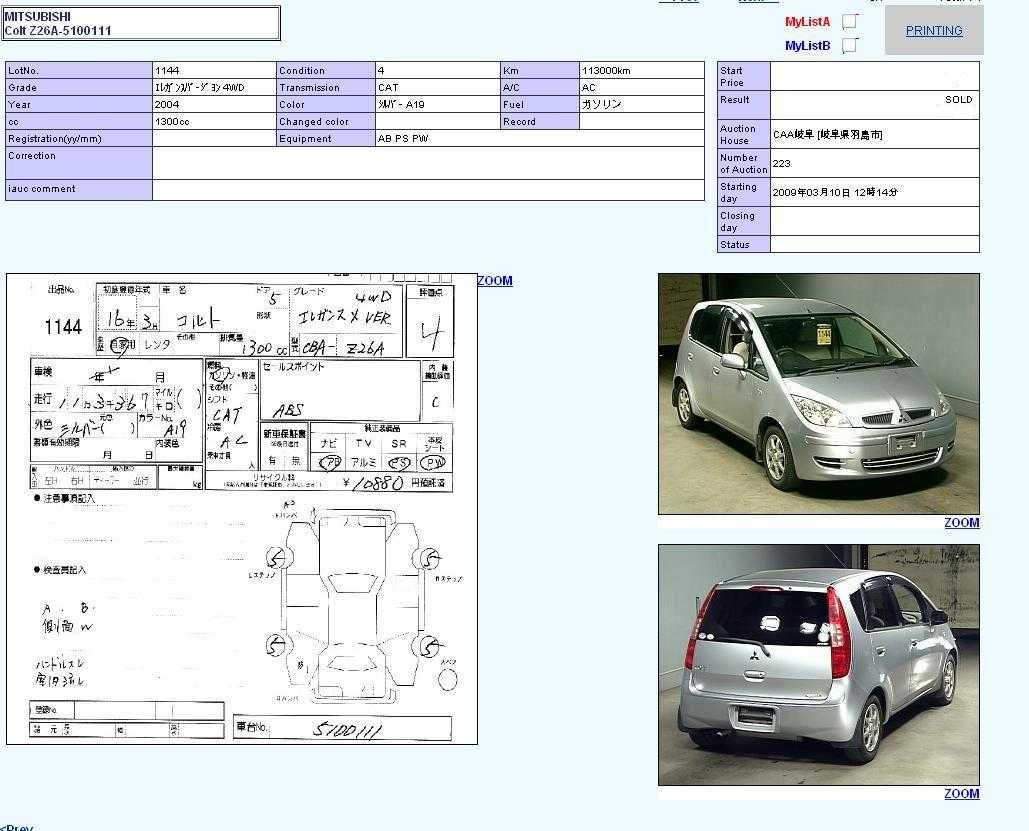Click the Equipment value AB PS PW
This screenshot has height=831, width=1029.
pos(539,139)
